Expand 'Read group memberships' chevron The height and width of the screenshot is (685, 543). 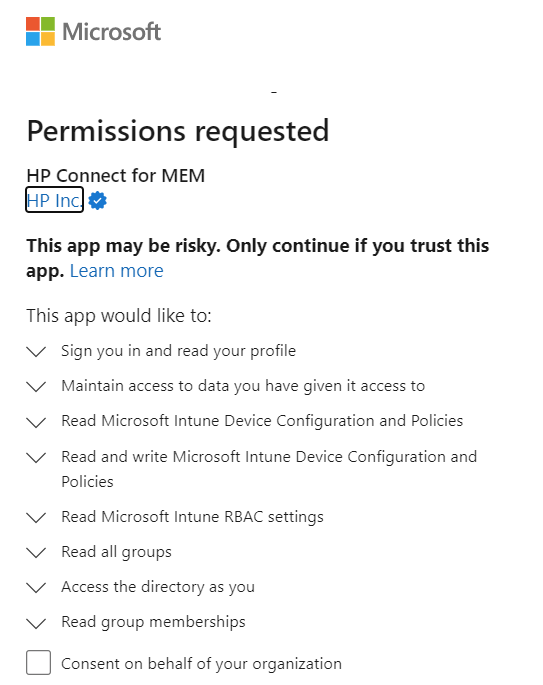click(36, 623)
